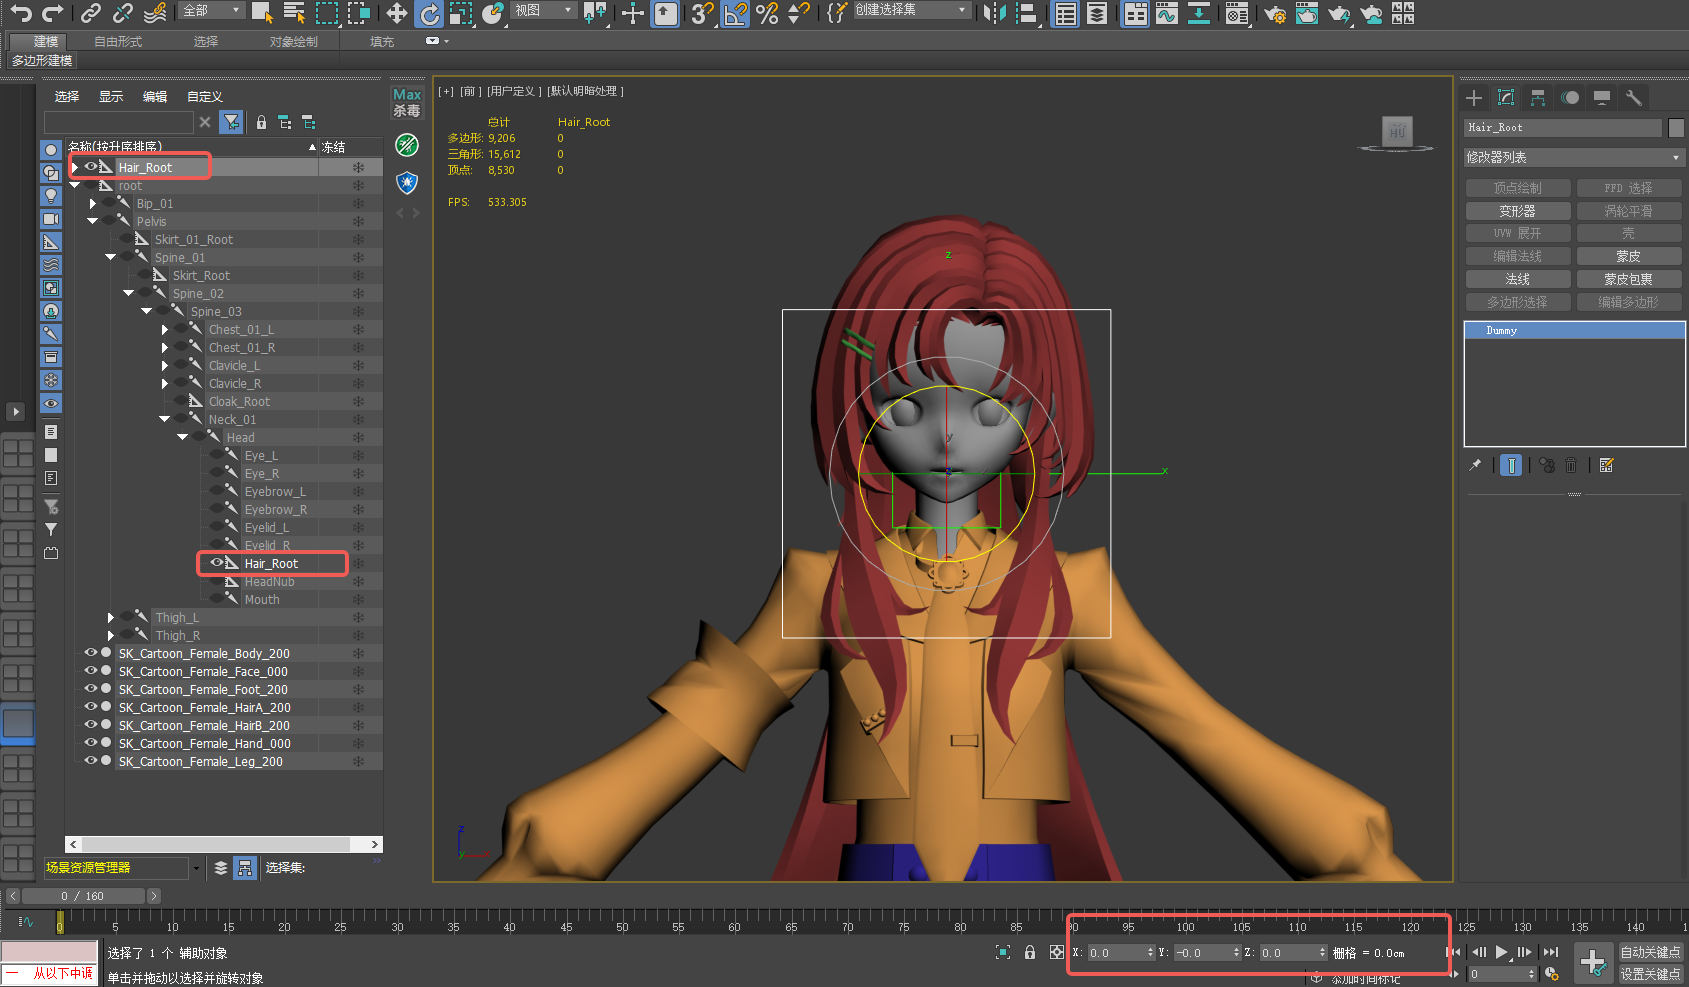
Task: Toggle the 自动关键点 auto key button
Action: [x=1650, y=952]
